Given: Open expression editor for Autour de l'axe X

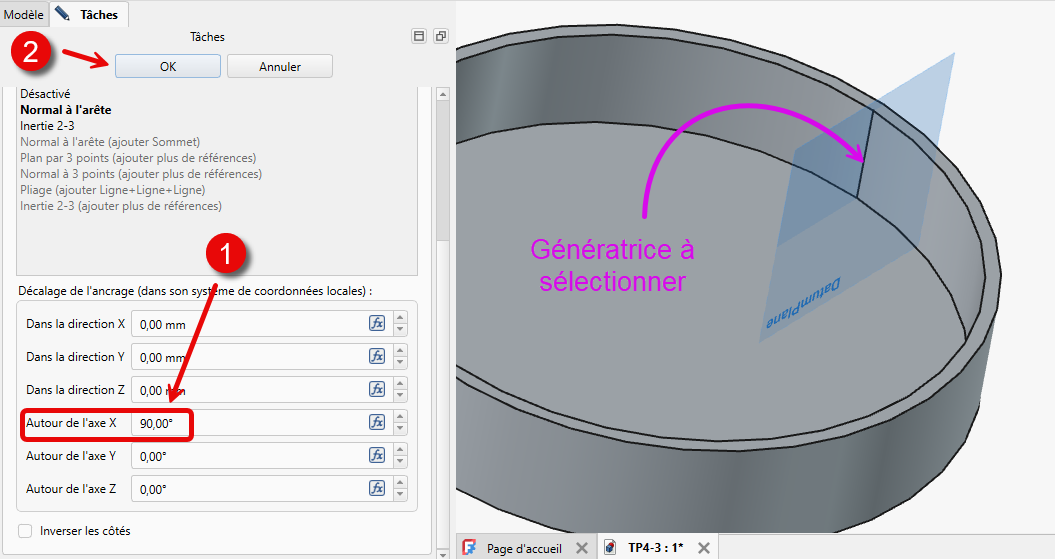Looking at the screenshot, I should pos(377,422).
